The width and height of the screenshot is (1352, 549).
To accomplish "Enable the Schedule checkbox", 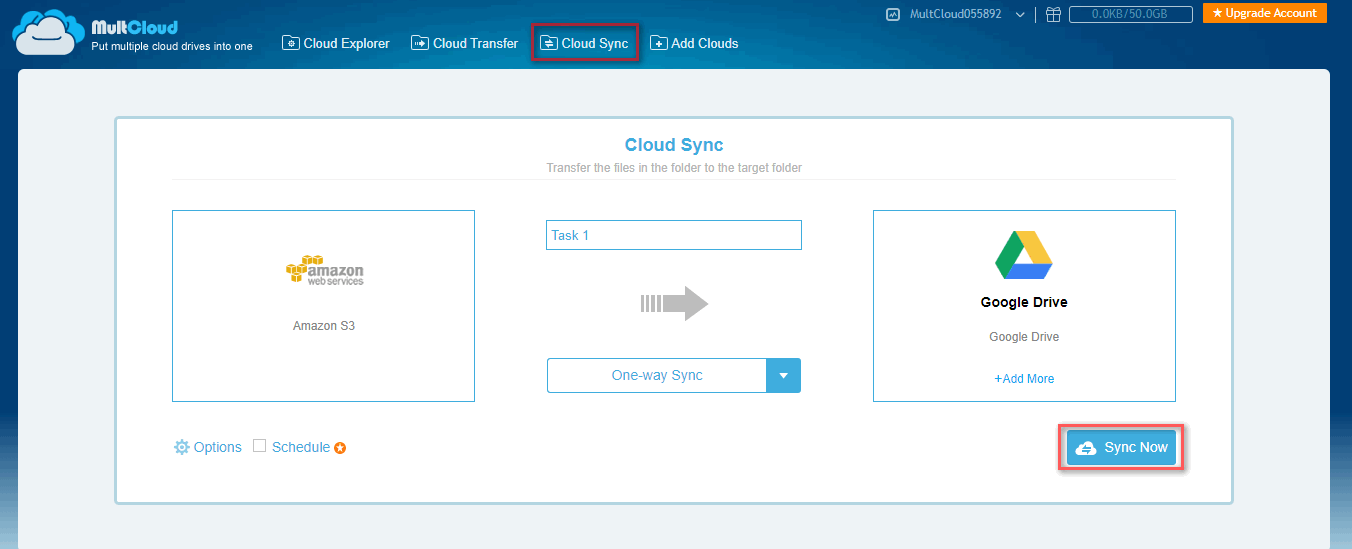I will coord(260,446).
